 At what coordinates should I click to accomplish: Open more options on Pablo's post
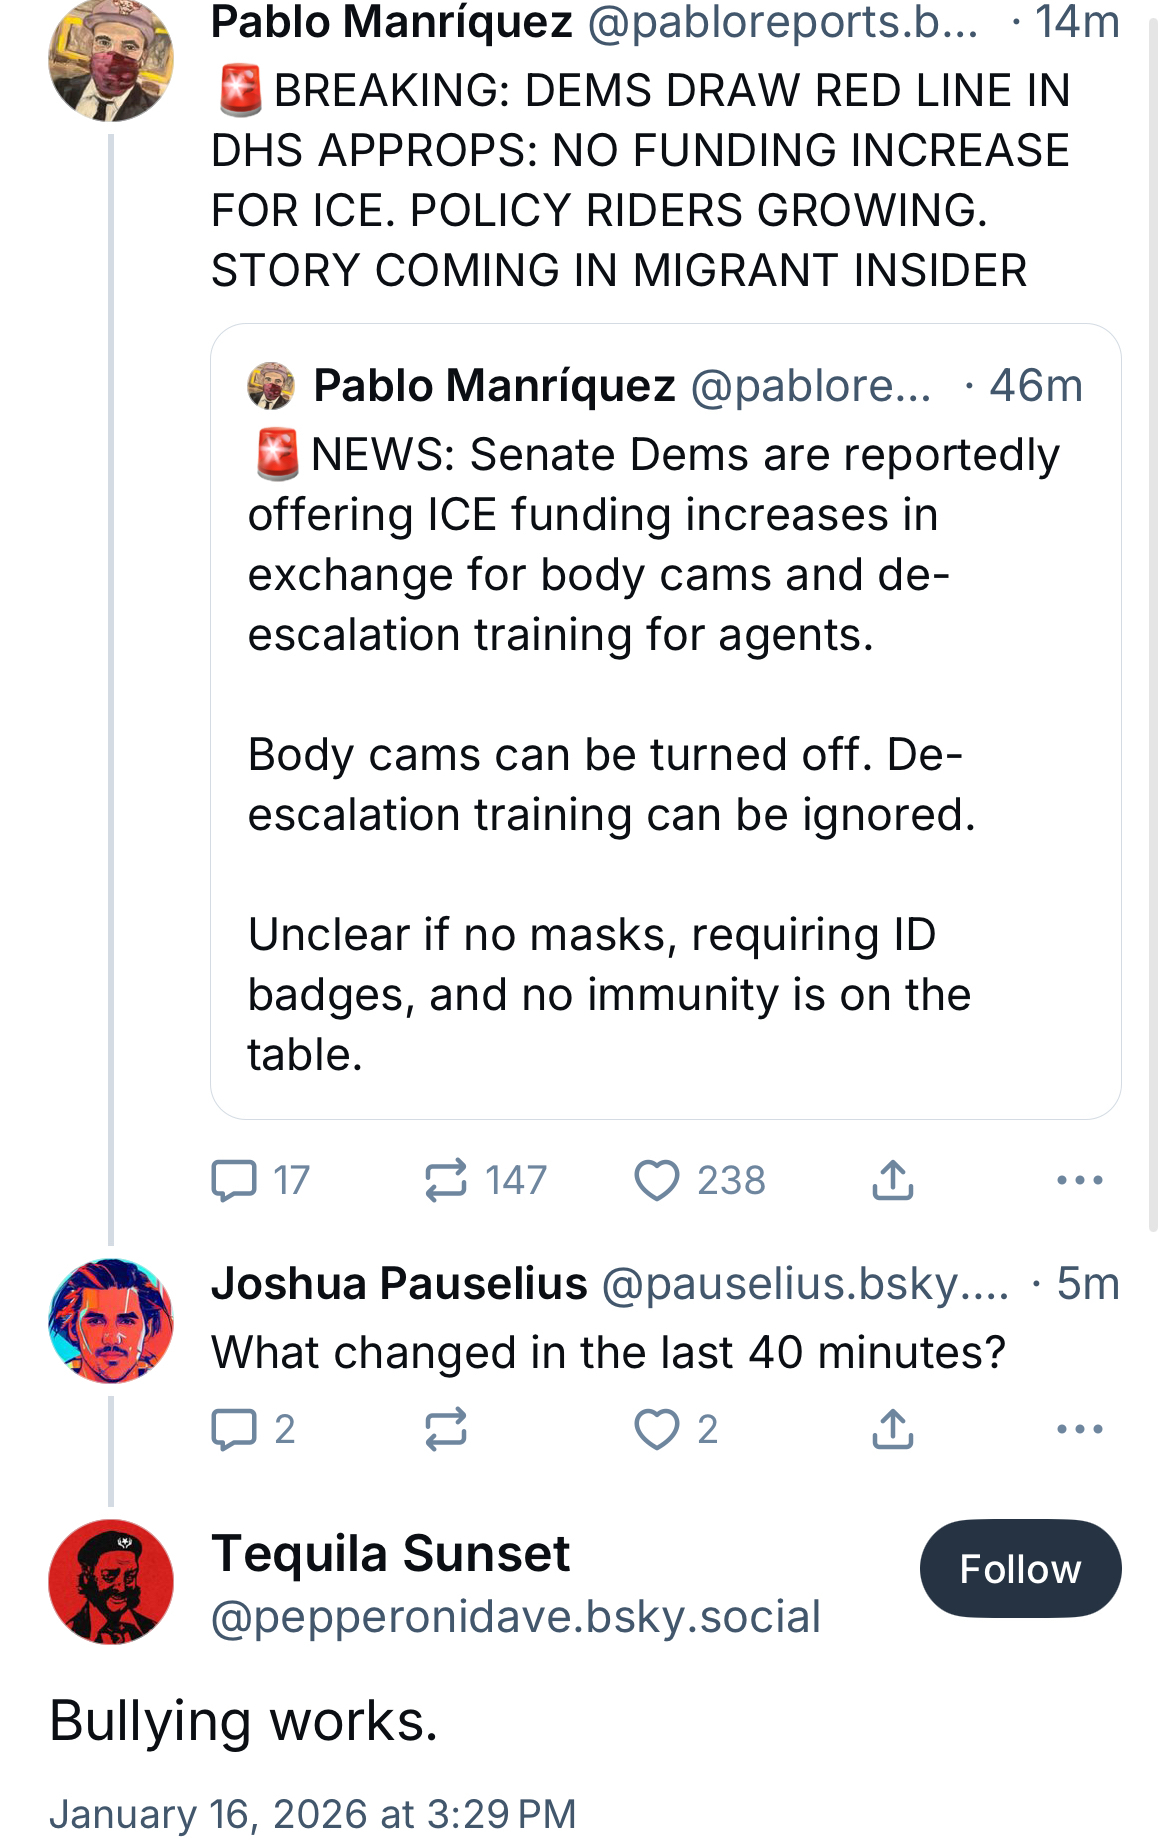click(1079, 1180)
